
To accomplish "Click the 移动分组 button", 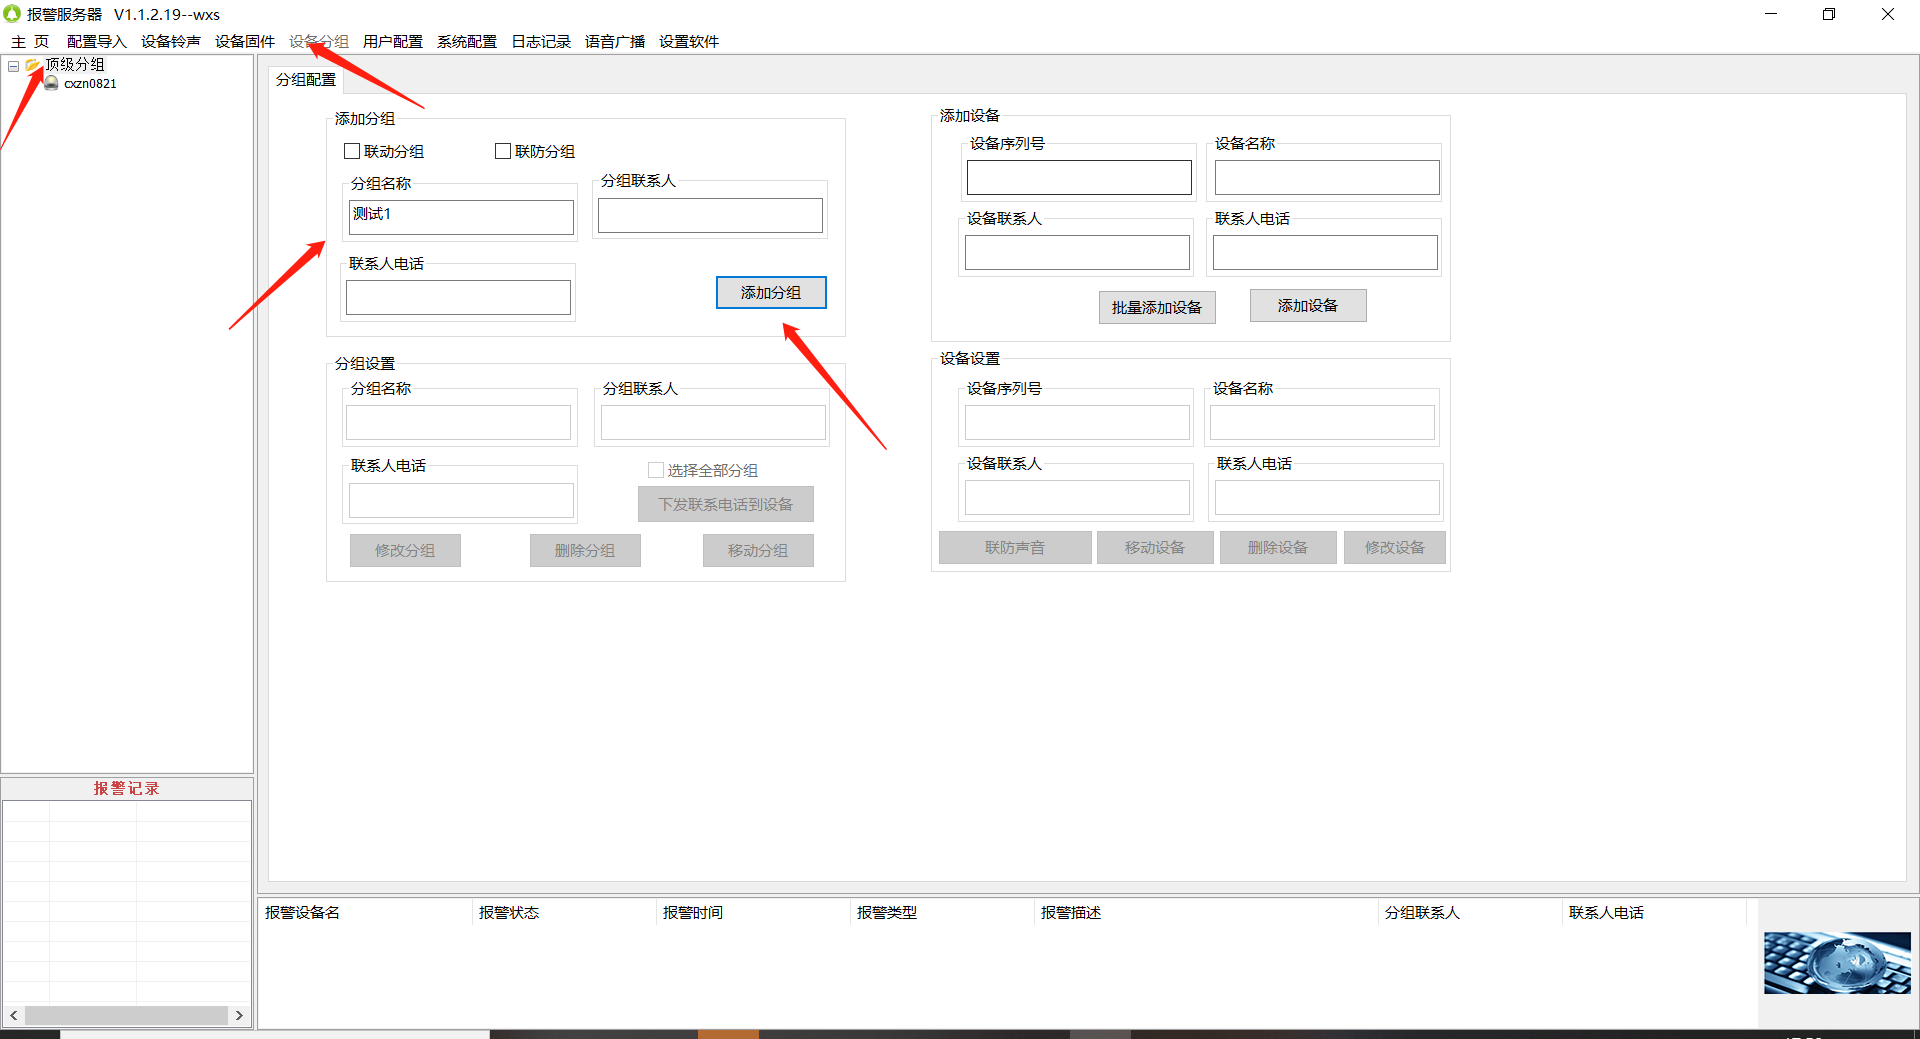I will pos(758,550).
